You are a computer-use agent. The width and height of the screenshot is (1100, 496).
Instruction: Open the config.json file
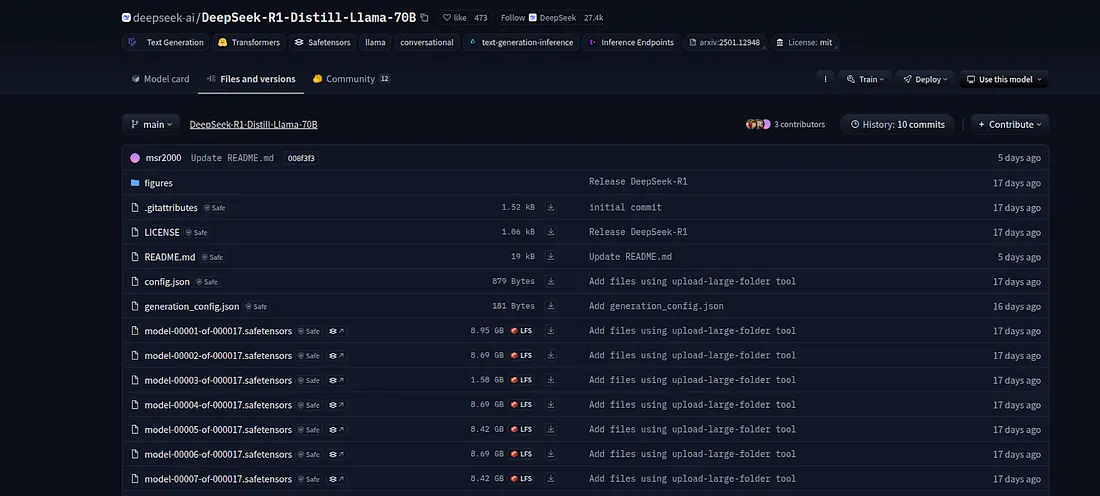pyautogui.click(x=167, y=281)
